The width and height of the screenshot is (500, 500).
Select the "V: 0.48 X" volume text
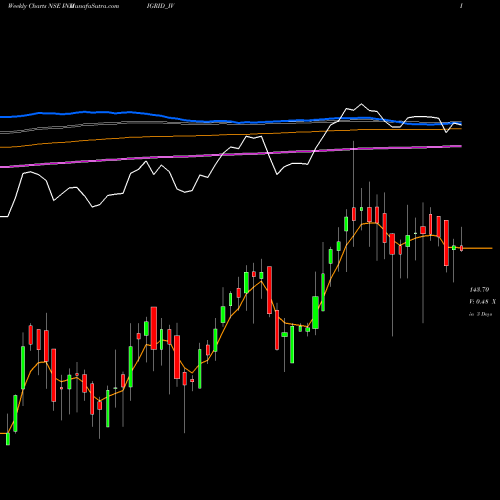click(x=482, y=302)
